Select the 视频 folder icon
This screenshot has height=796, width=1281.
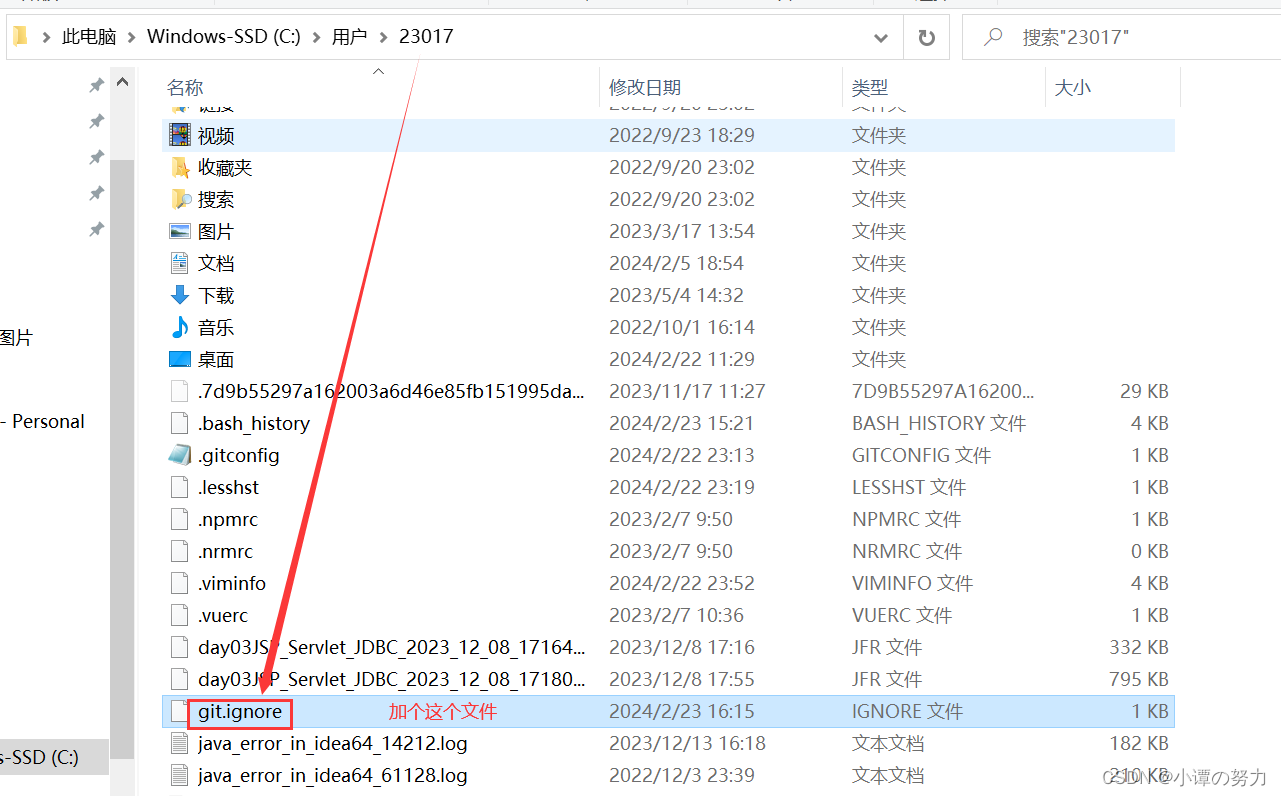[180, 135]
